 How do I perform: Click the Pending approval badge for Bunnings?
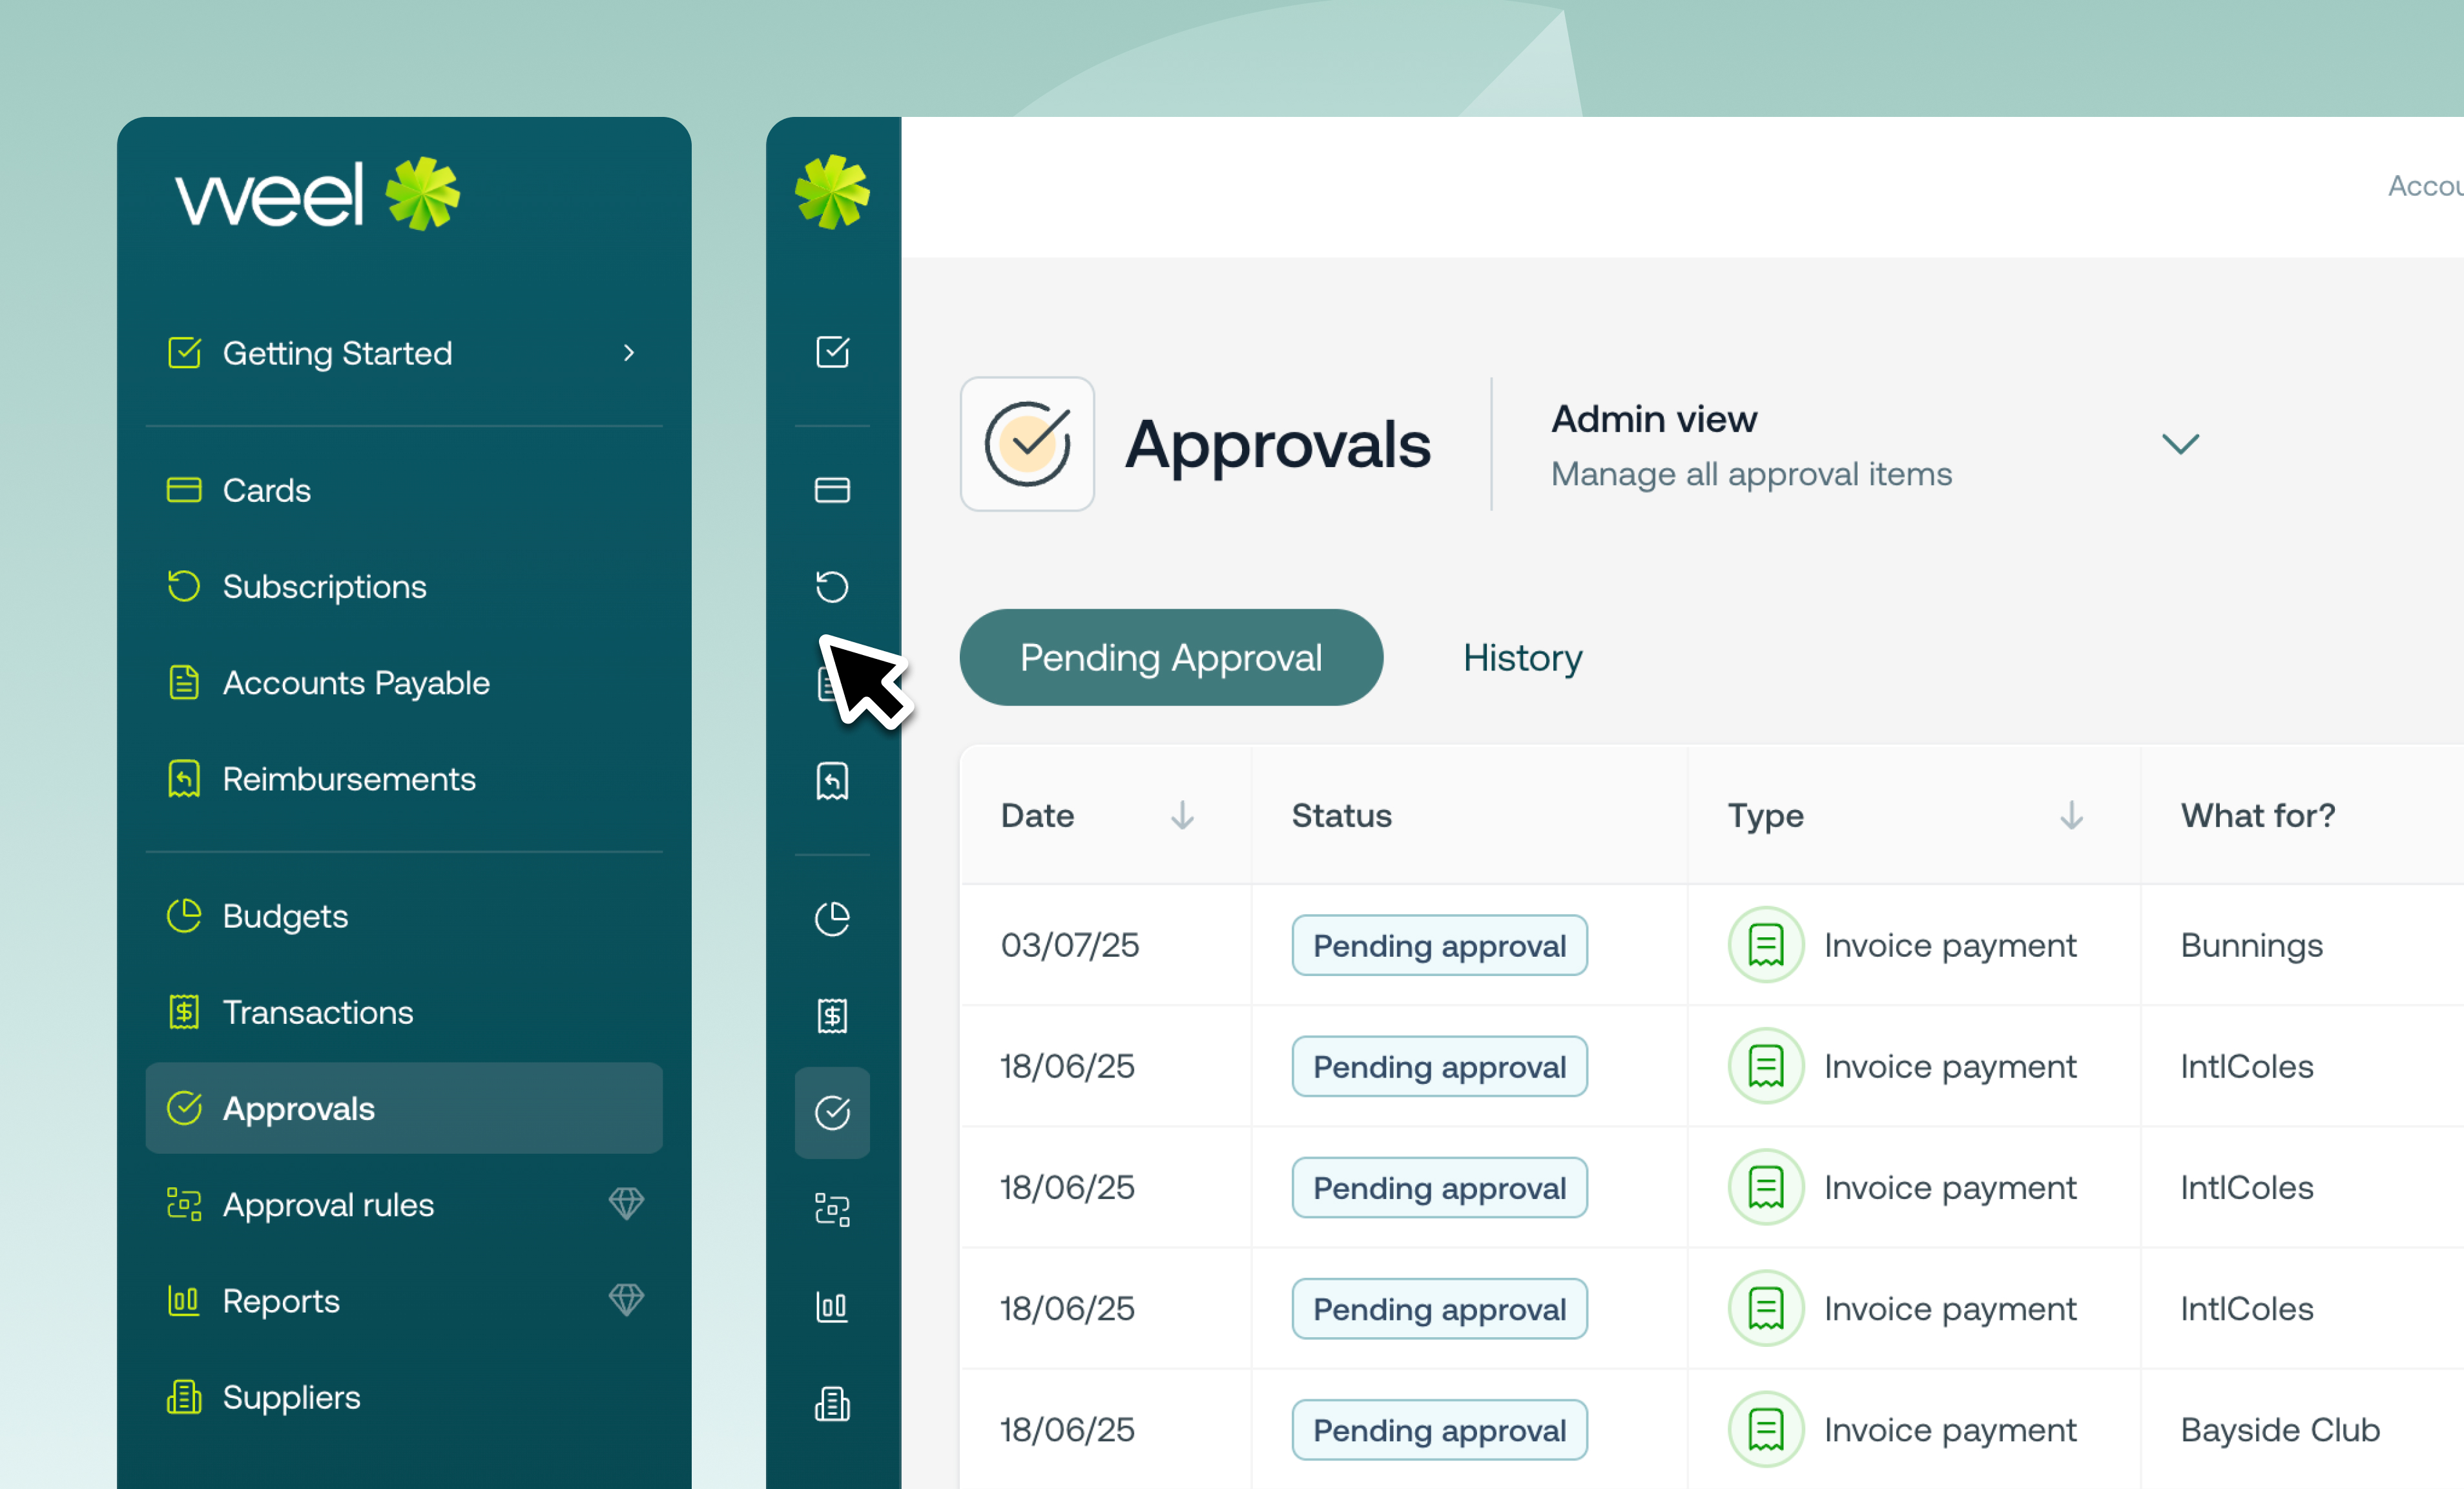pos(1439,945)
